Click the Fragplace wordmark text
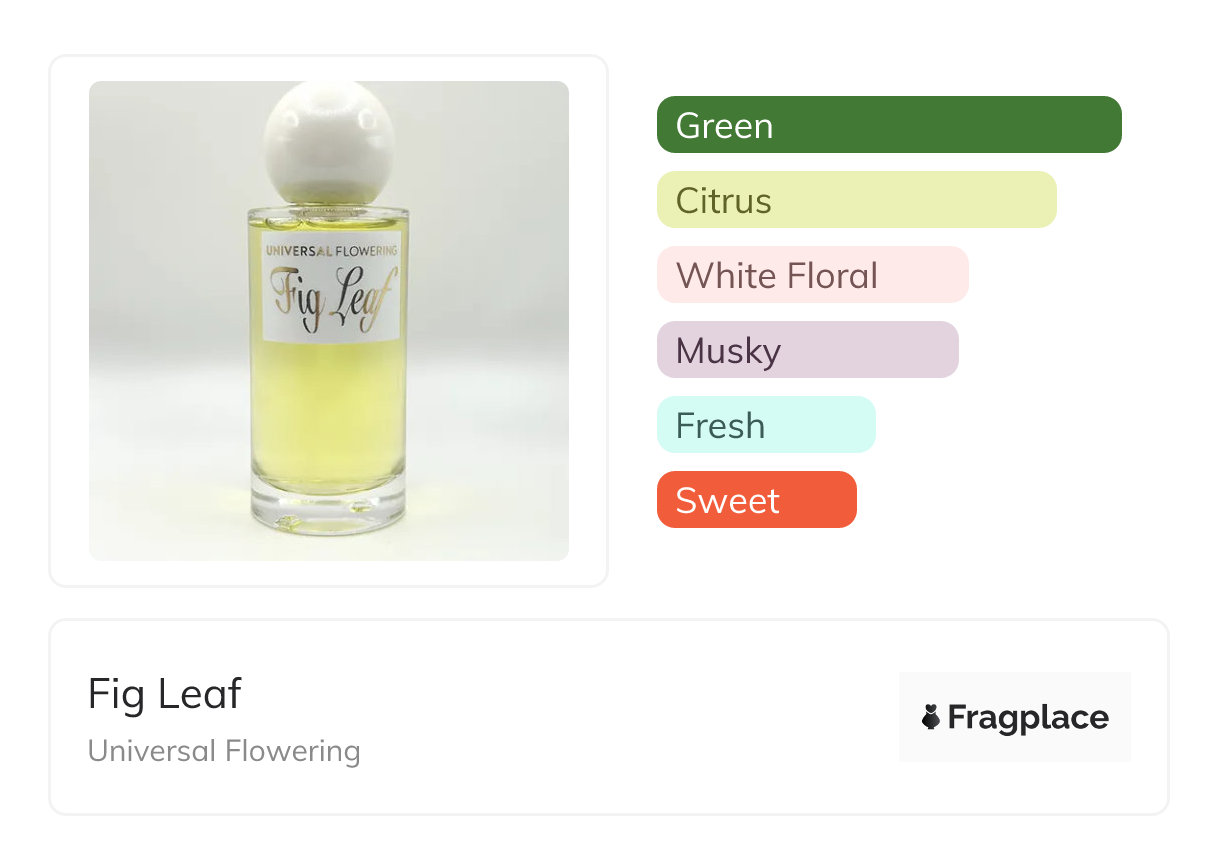This screenshot has width=1218, height=864. click(1028, 717)
